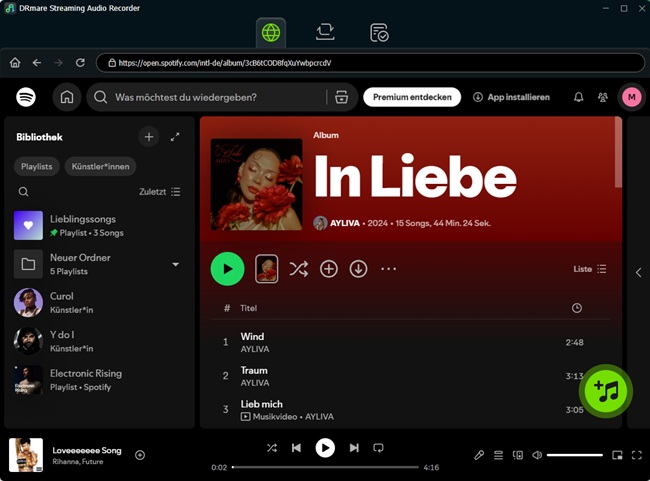650x481 pixels.
Task: Expand the Neuer Ordner folder arrow
Action: pyautogui.click(x=176, y=264)
